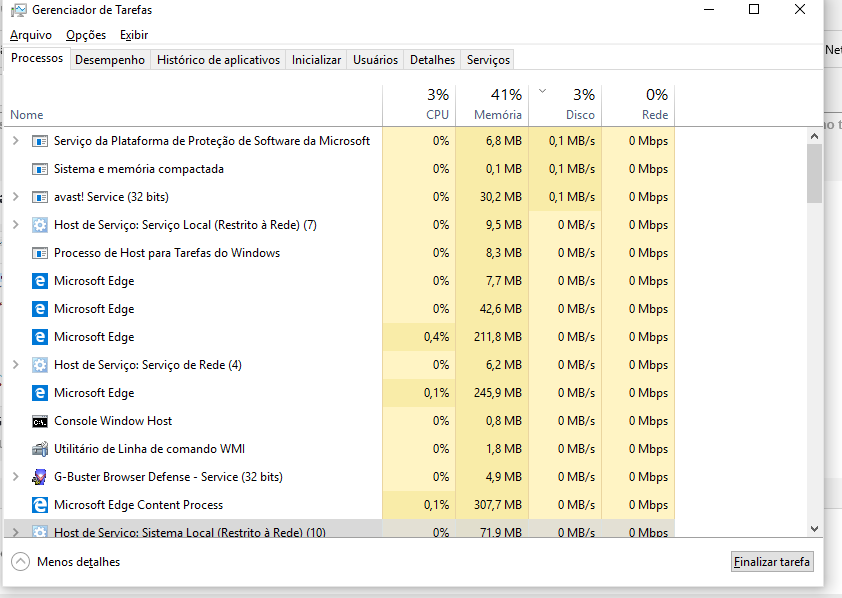The width and height of the screenshot is (842, 598).
Task: Expand Serviço da Plataforma de Proteção row
Action: tap(16, 141)
